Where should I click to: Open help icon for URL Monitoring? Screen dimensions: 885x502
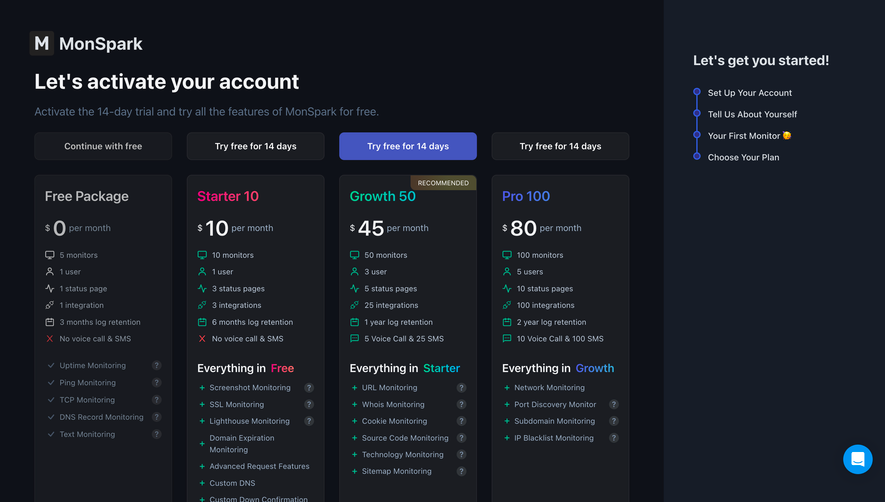pos(461,387)
